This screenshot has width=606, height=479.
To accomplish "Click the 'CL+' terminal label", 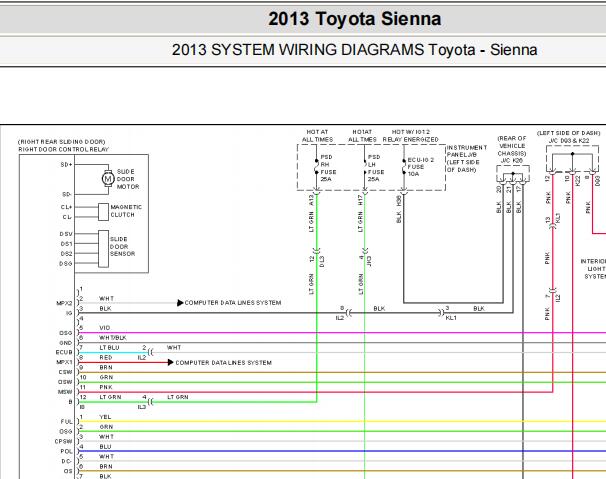I will 66,207.
